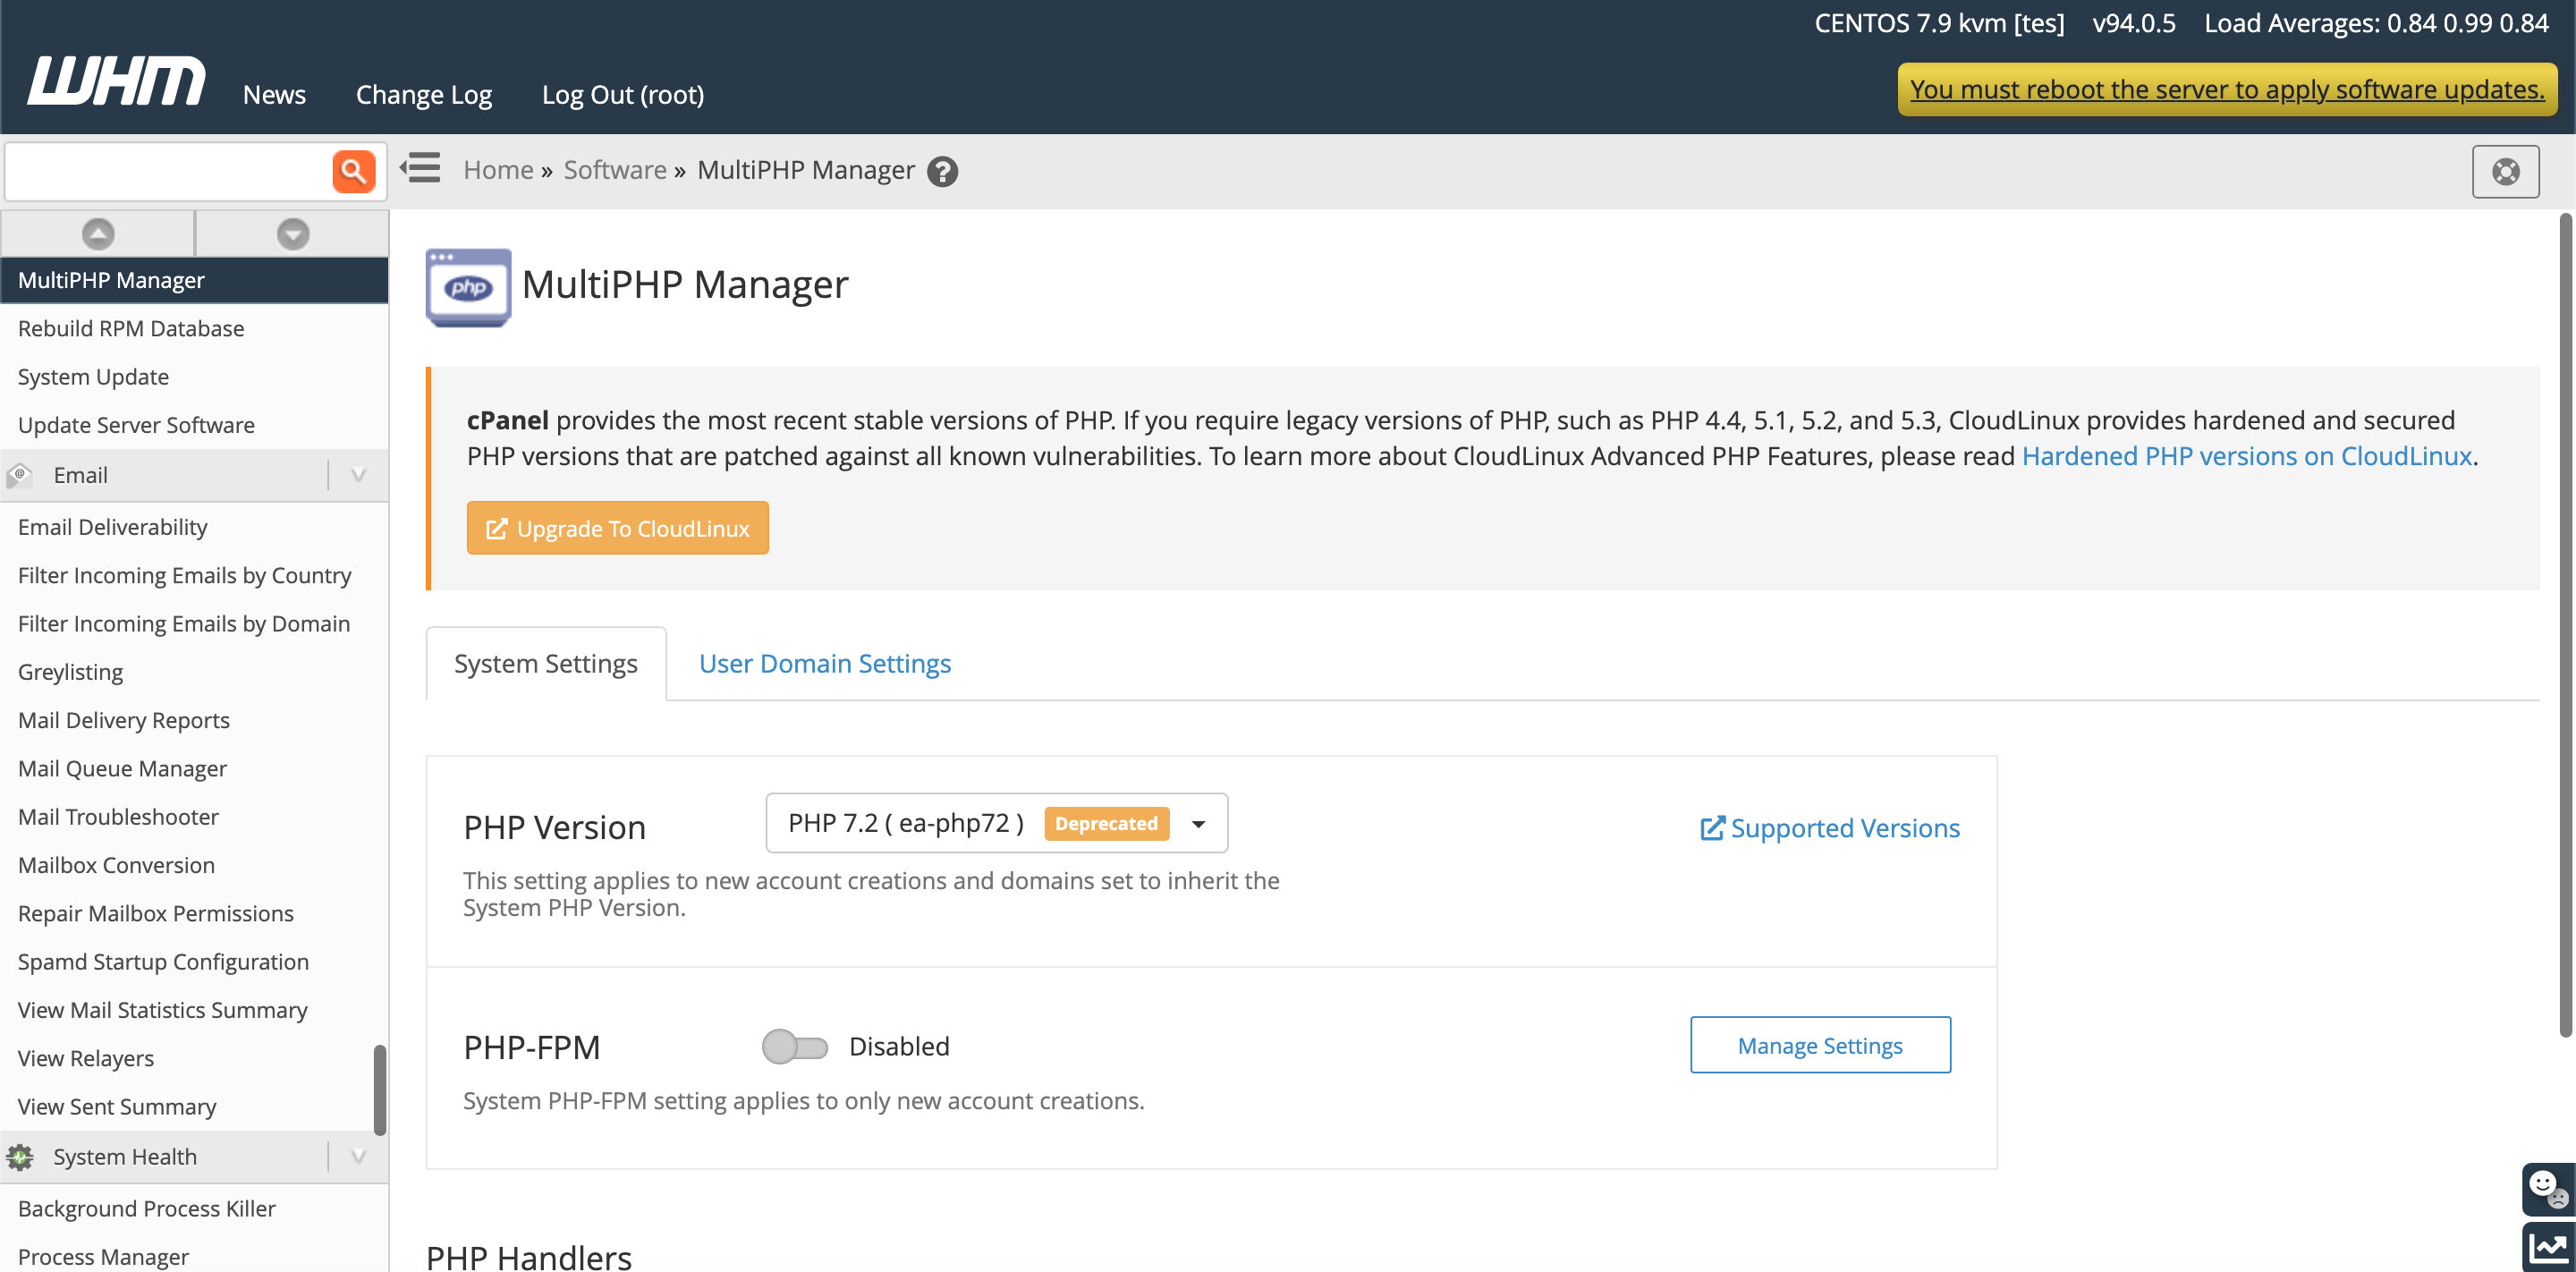The image size is (2576, 1272).
Task: Click the server reboot notification banner
Action: tap(2226, 89)
